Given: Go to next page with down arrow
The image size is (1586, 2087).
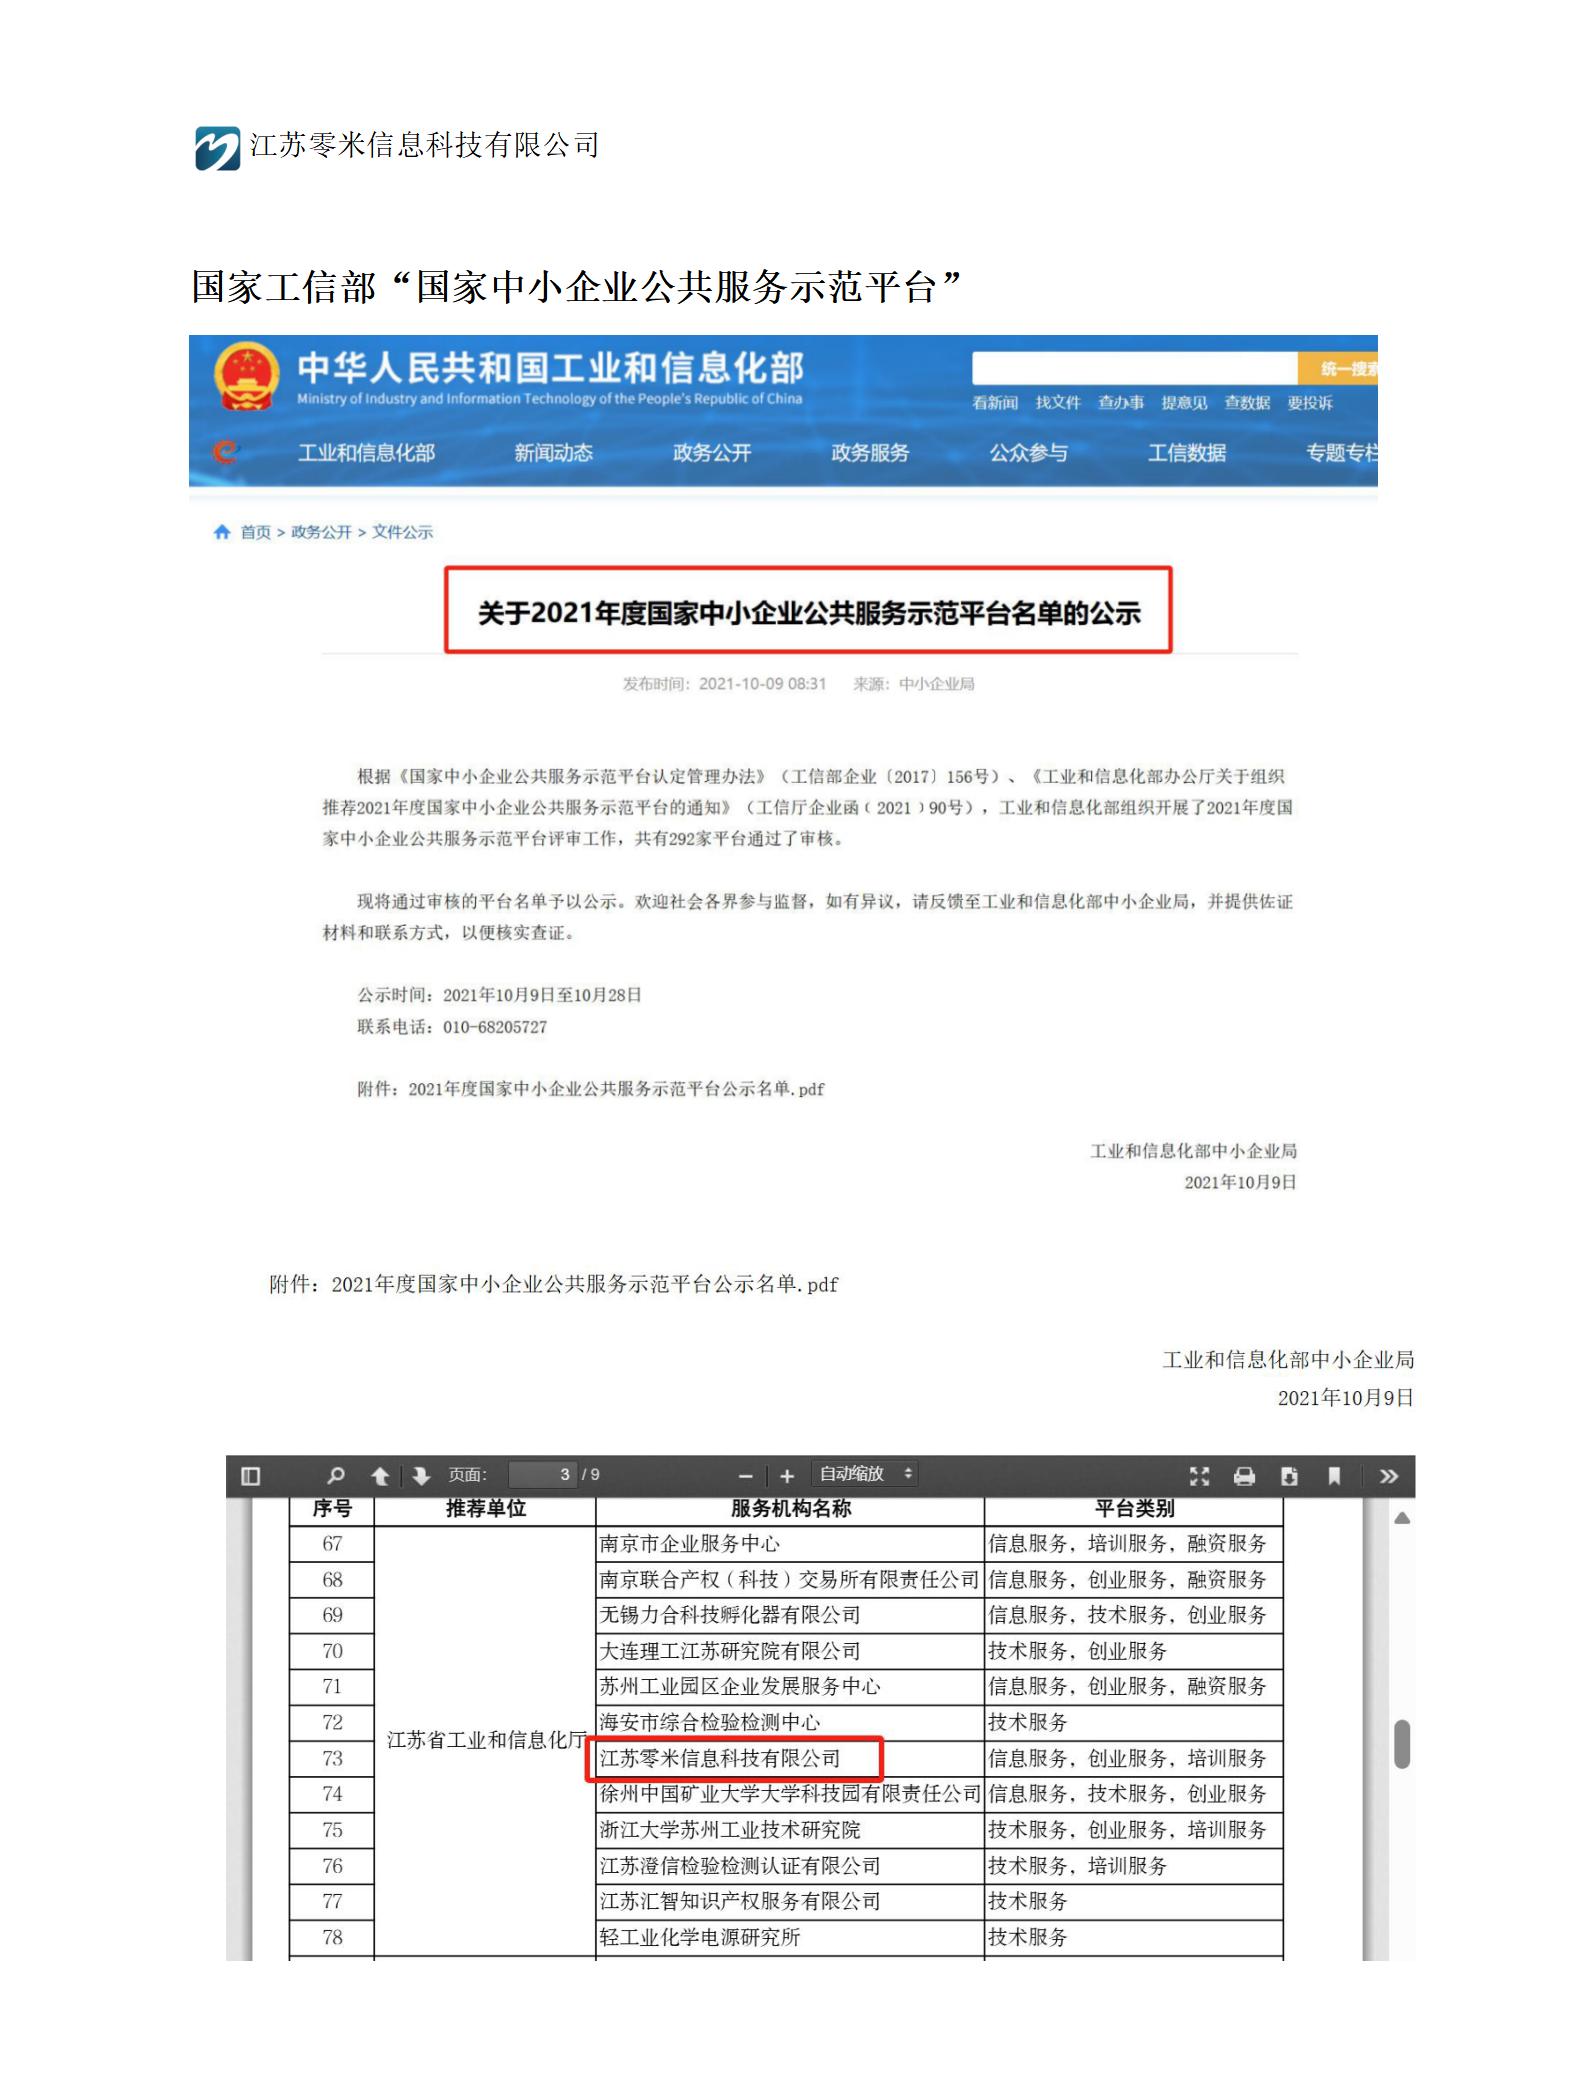Looking at the screenshot, I should 421,1476.
